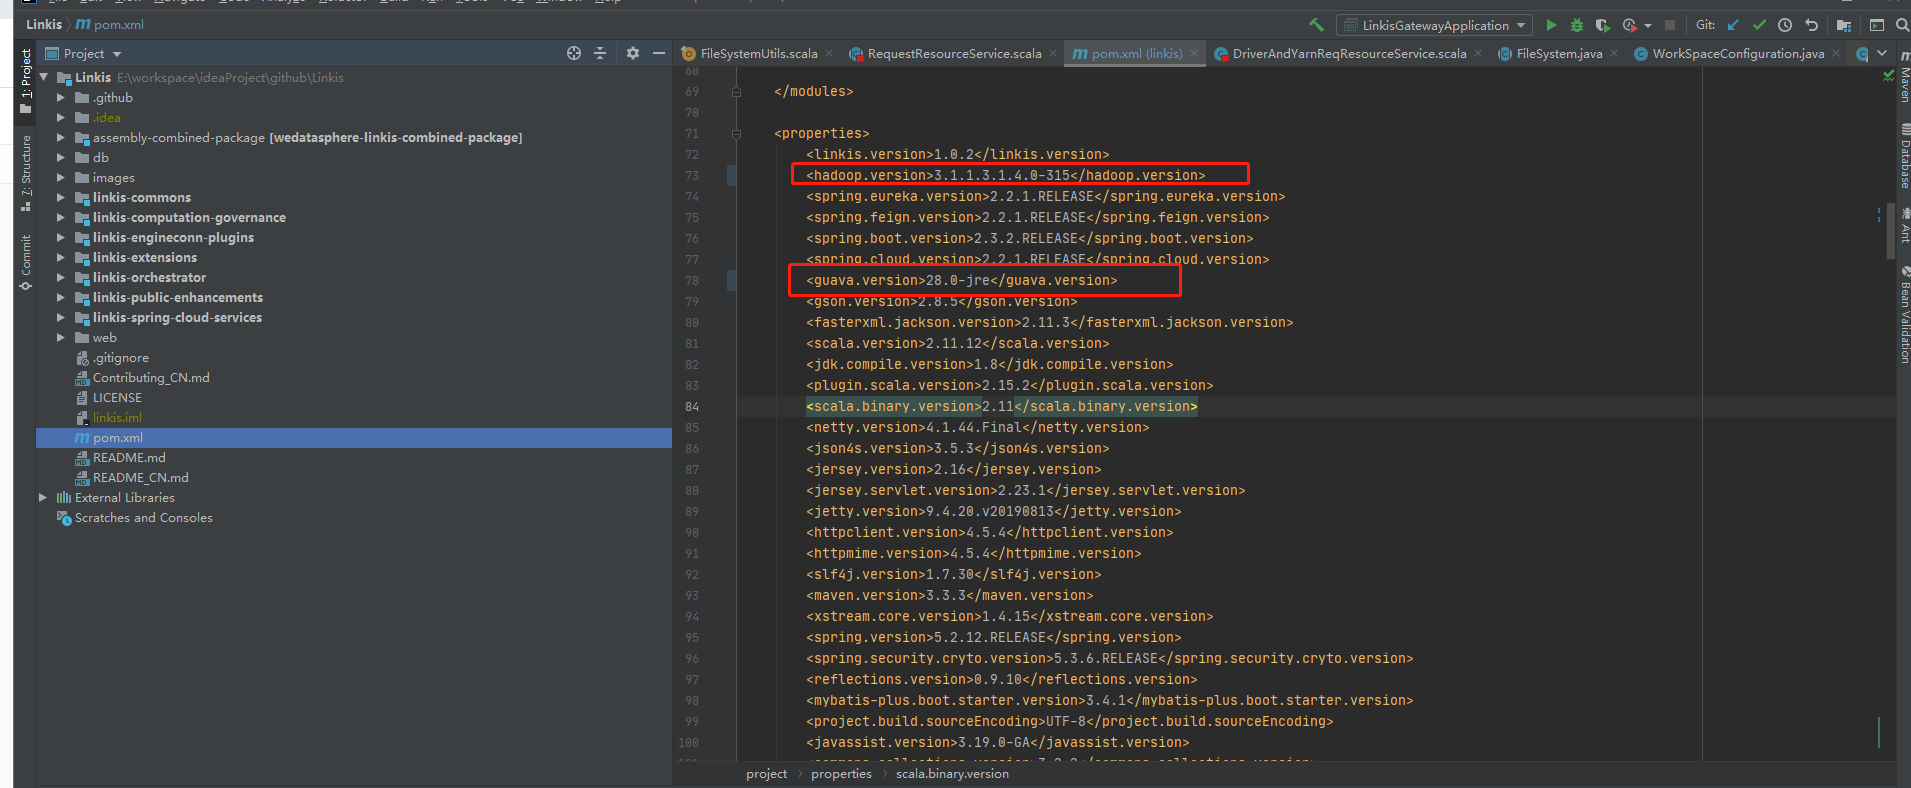Screen dimensions: 1911x788
Task: Click the Git update project arrow
Action: tap(1733, 25)
